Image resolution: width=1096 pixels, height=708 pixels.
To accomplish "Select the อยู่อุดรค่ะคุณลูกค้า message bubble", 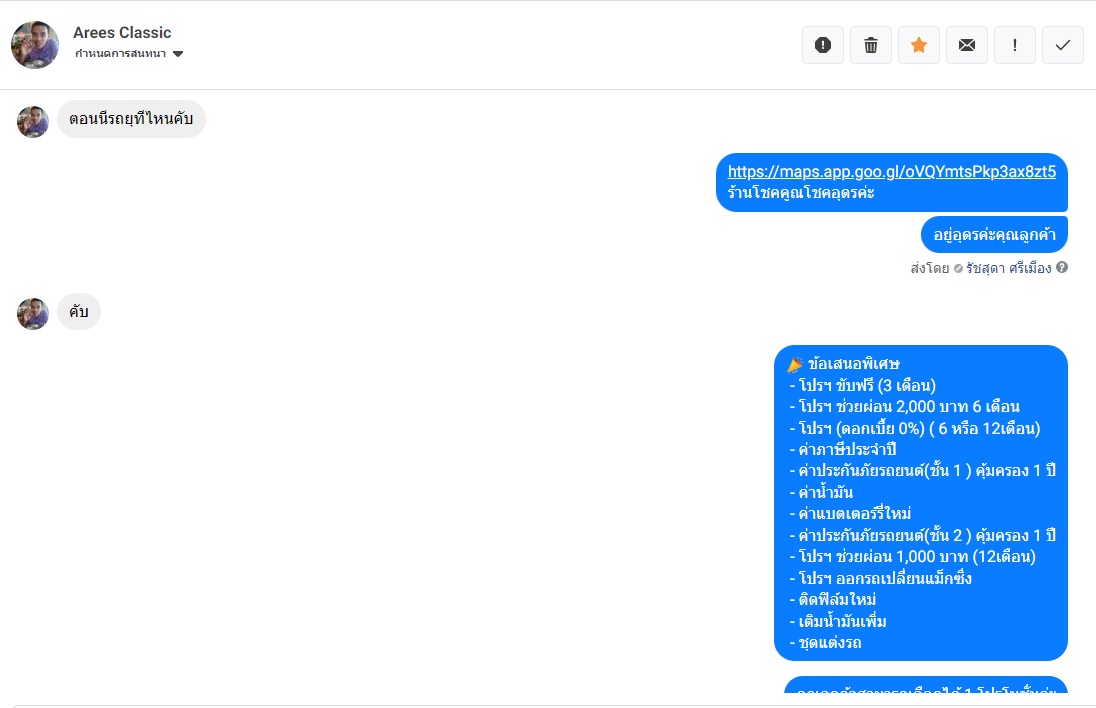I will (x=994, y=235).
